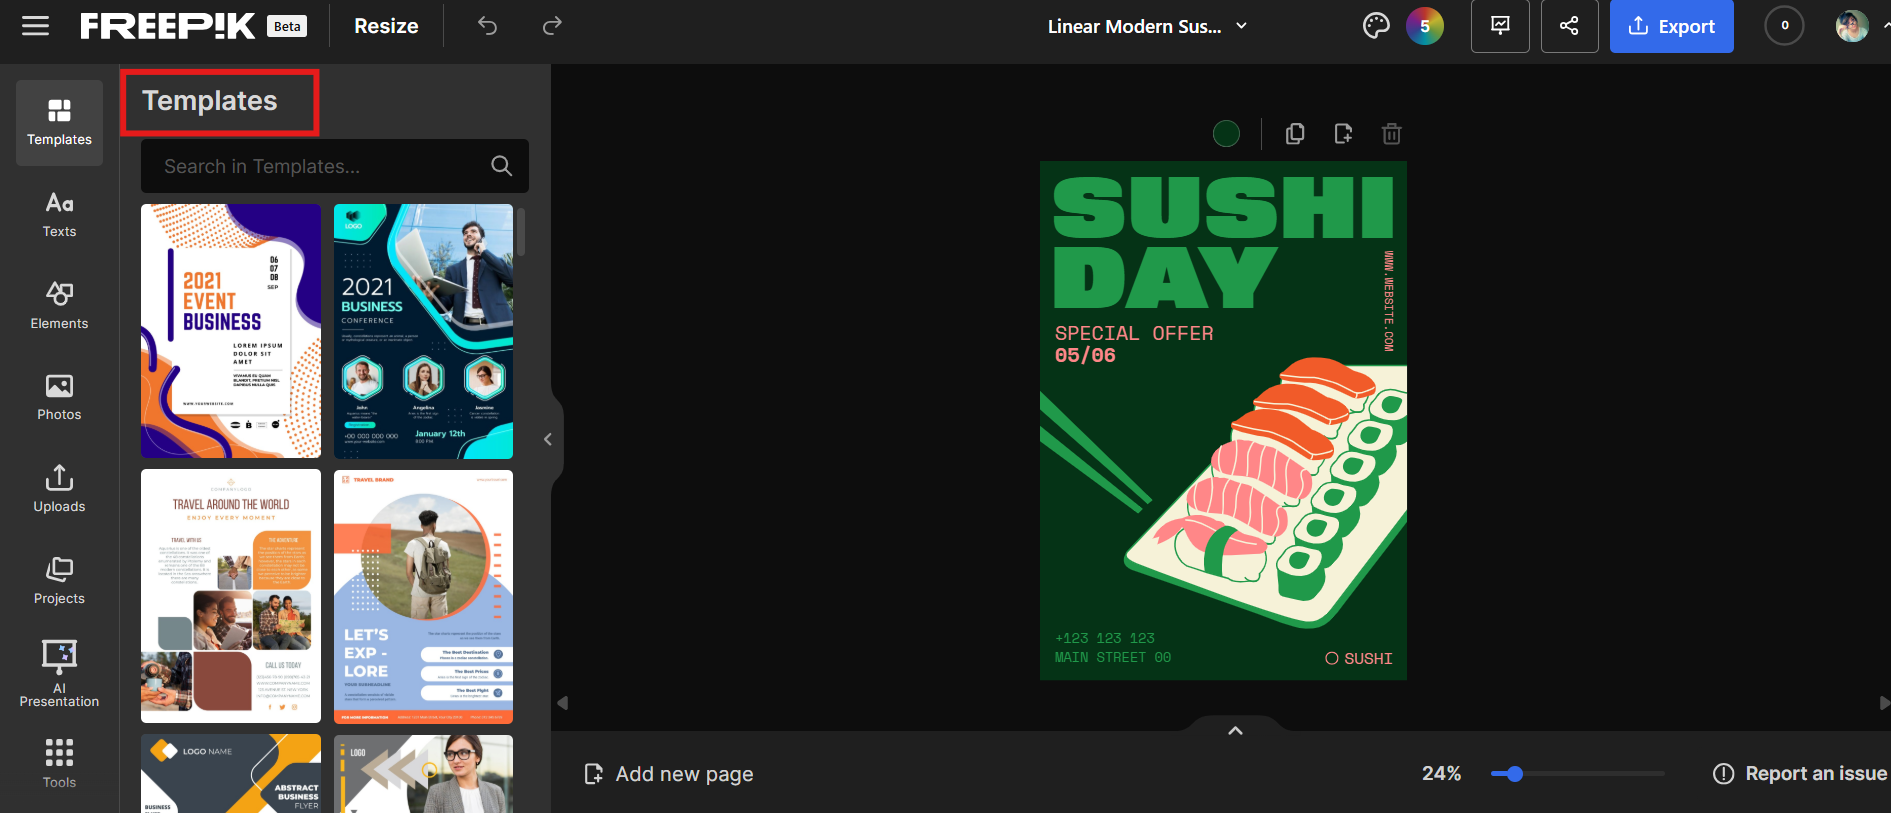Screen dimensions: 1891x813
Task: Pick the green page background swatch
Action: coord(1226,134)
